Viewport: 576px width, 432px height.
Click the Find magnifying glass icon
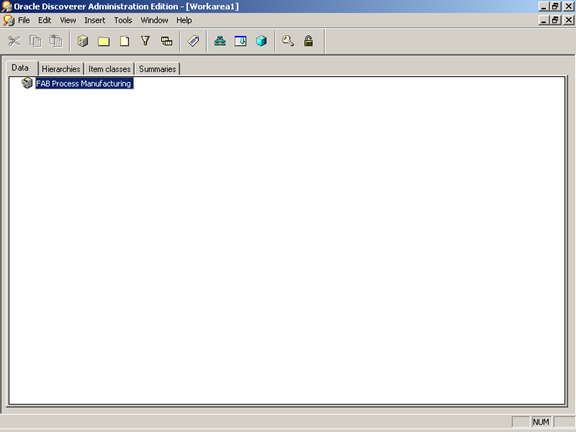[x=288, y=41]
